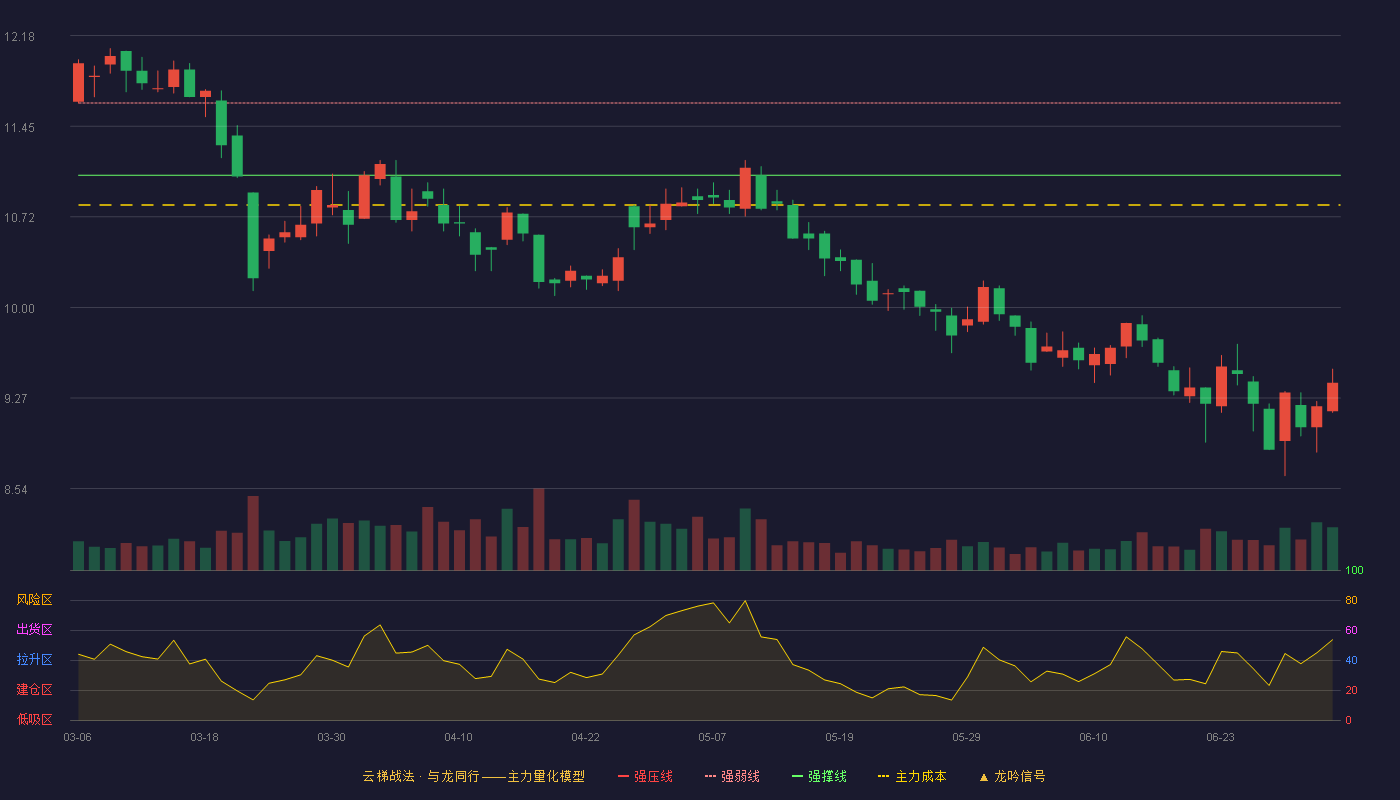Image resolution: width=1400 pixels, height=800 pixels.
Task: Click the 05-29 date label
Action: coord(966,737)
